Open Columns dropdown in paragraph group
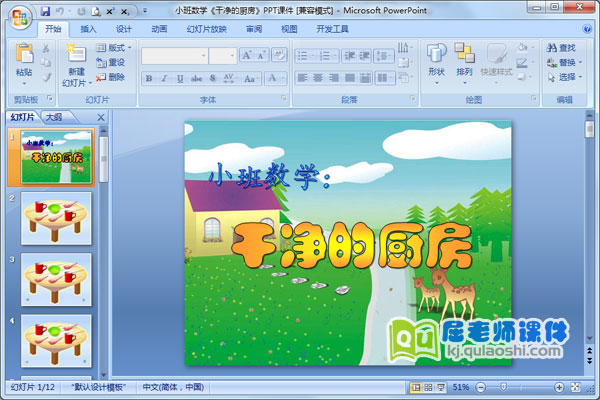Image resolution: width=600 pixels, height=400 pixels. pos(385,78)
